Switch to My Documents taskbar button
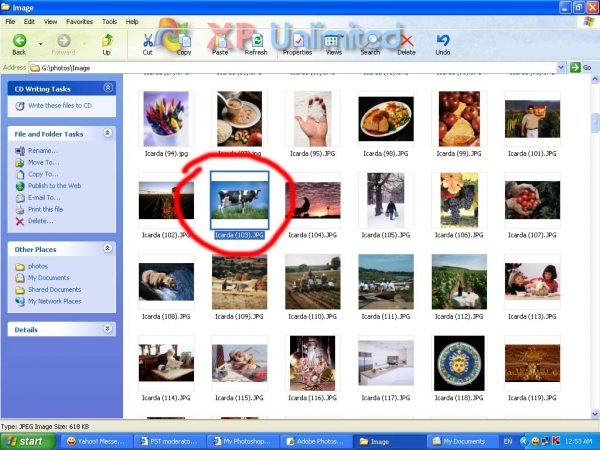Image resolution: width=600 pixels, height=450 pixels. [x=461, y=442]
